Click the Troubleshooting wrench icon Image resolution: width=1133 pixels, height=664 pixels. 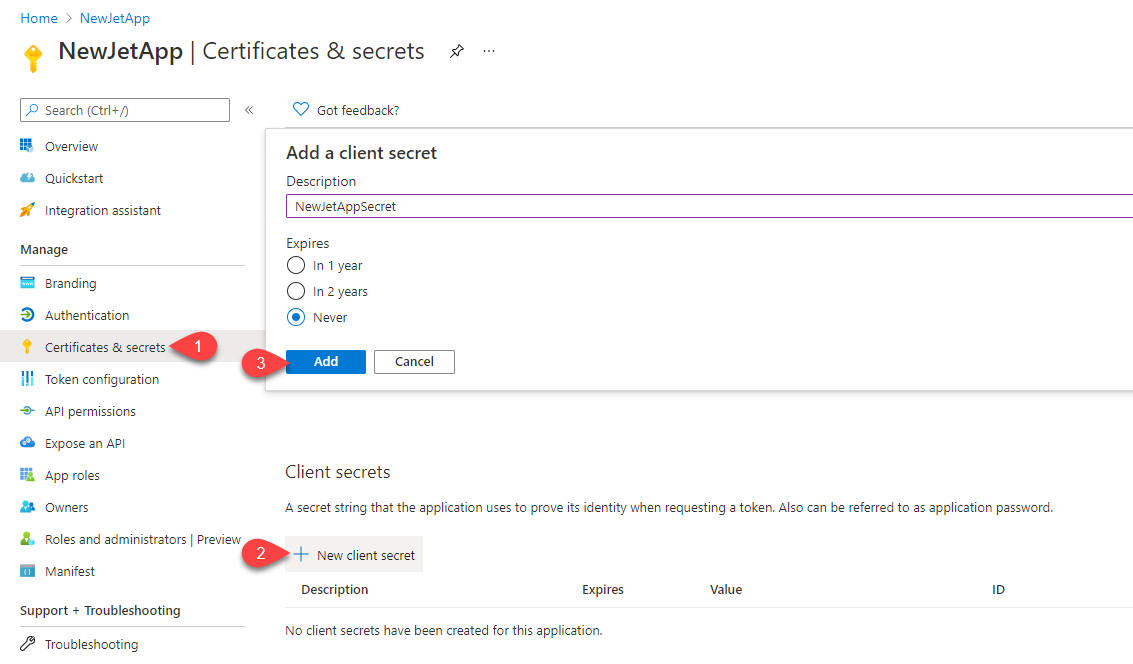[27, 643]
